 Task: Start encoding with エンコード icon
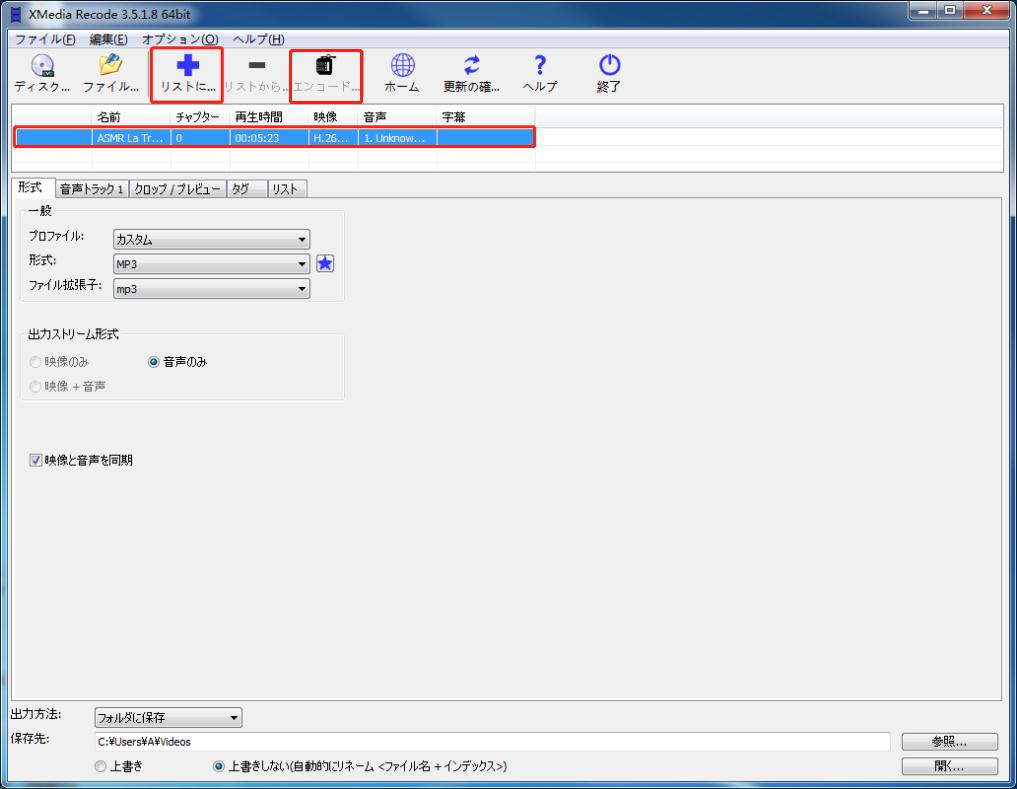coord(326,75)
